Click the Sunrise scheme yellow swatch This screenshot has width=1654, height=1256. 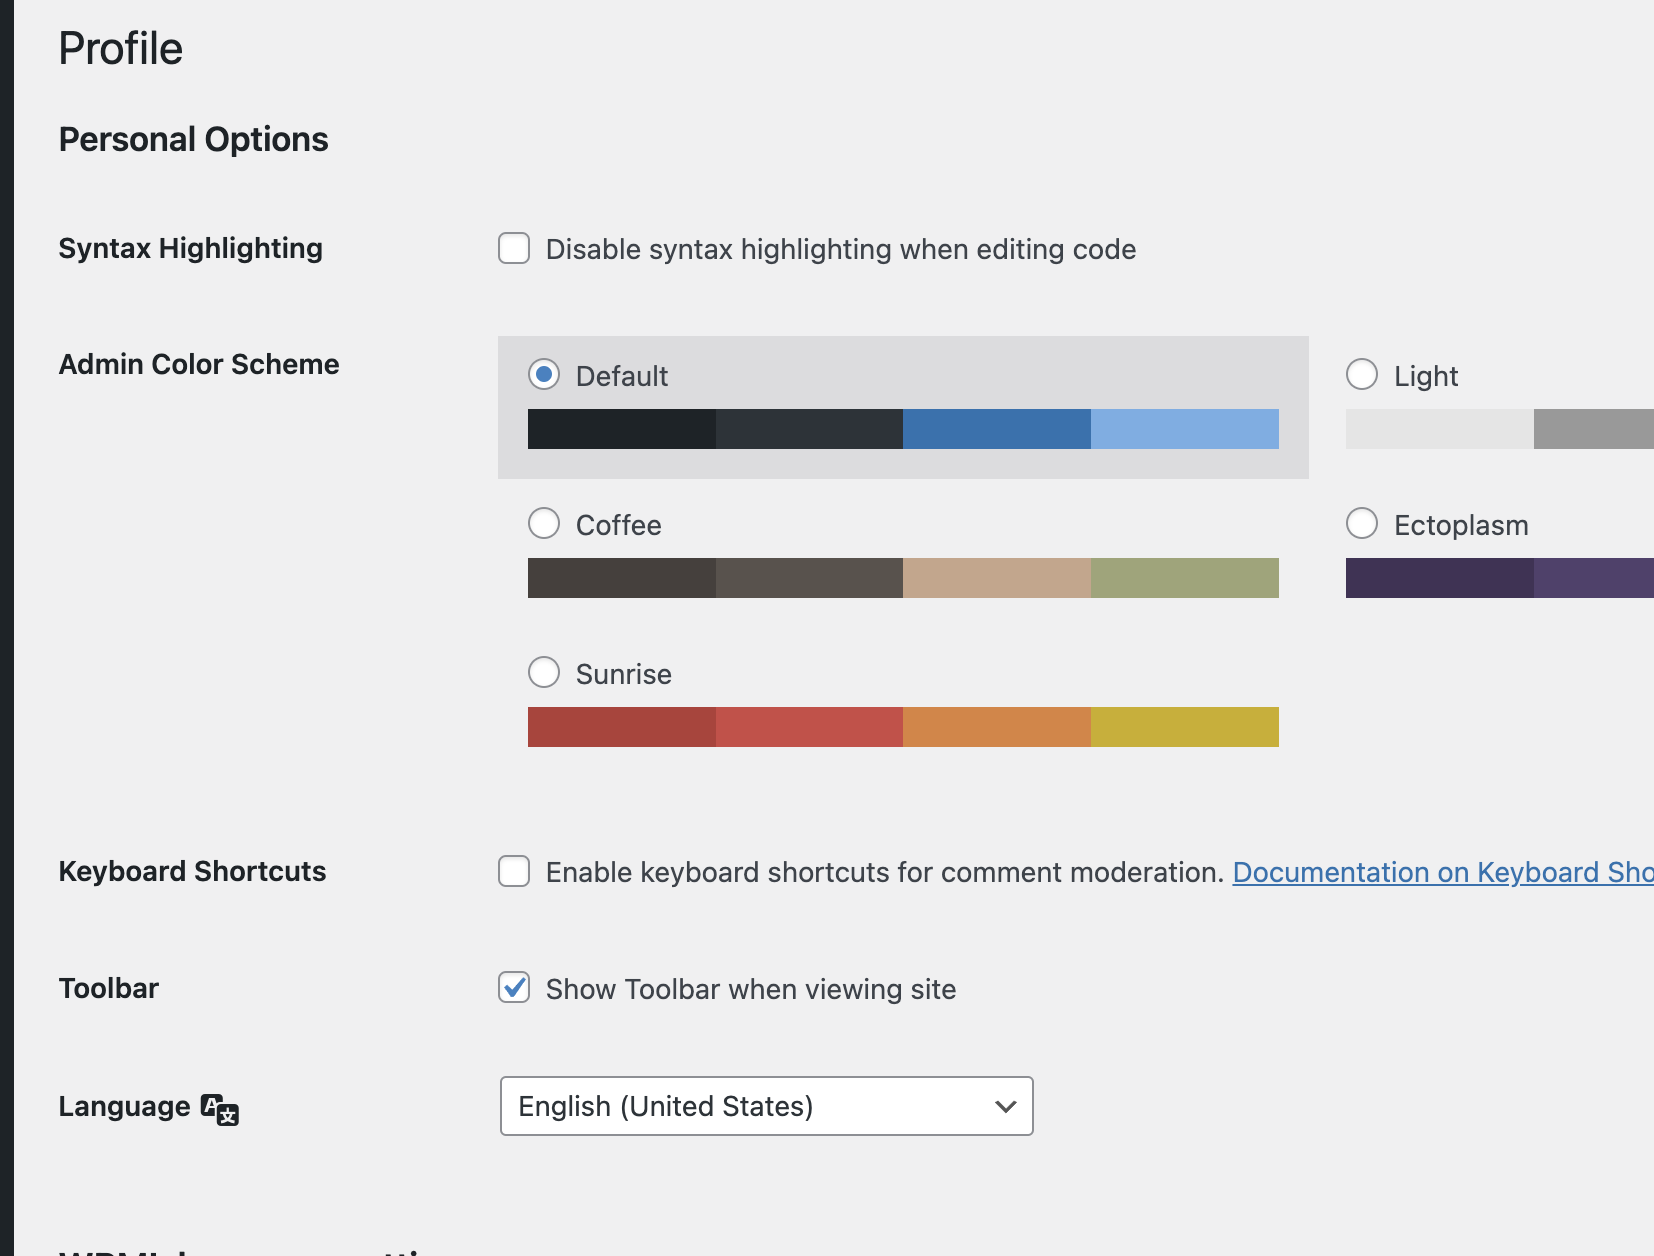pyautogui.click(x=1184, y=727)
